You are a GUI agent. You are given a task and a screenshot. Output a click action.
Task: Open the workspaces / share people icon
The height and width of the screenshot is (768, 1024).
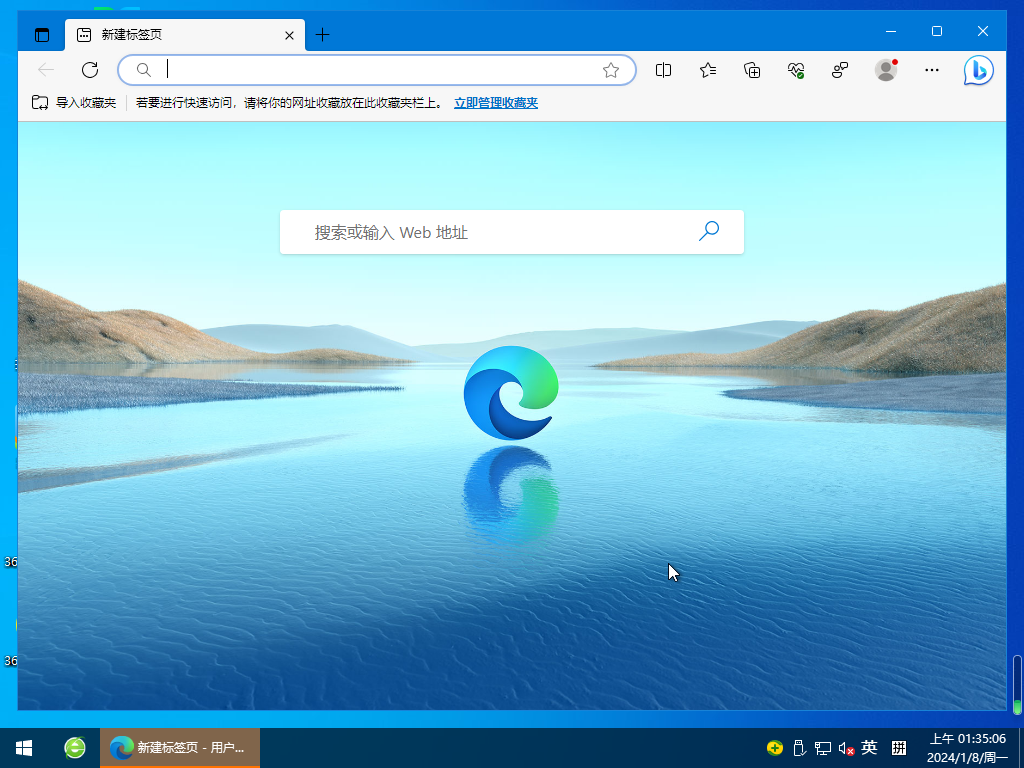pyautogui.click(x=840, y=70)
